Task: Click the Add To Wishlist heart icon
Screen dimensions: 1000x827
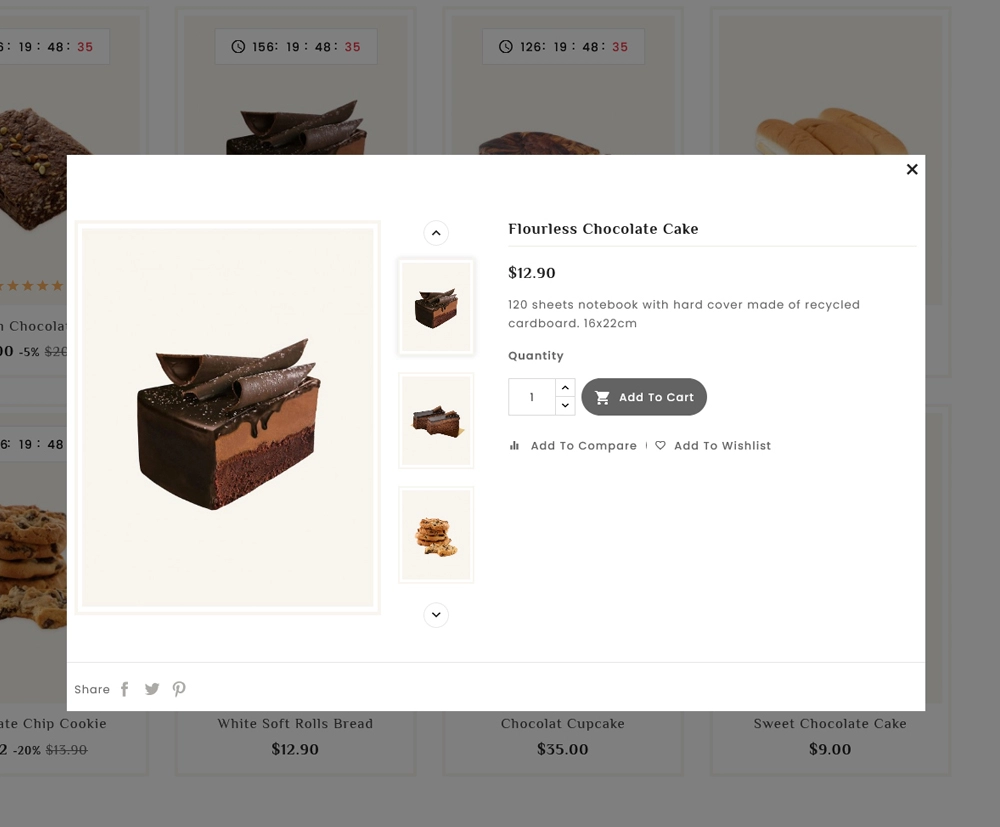Action: point(660,445)
